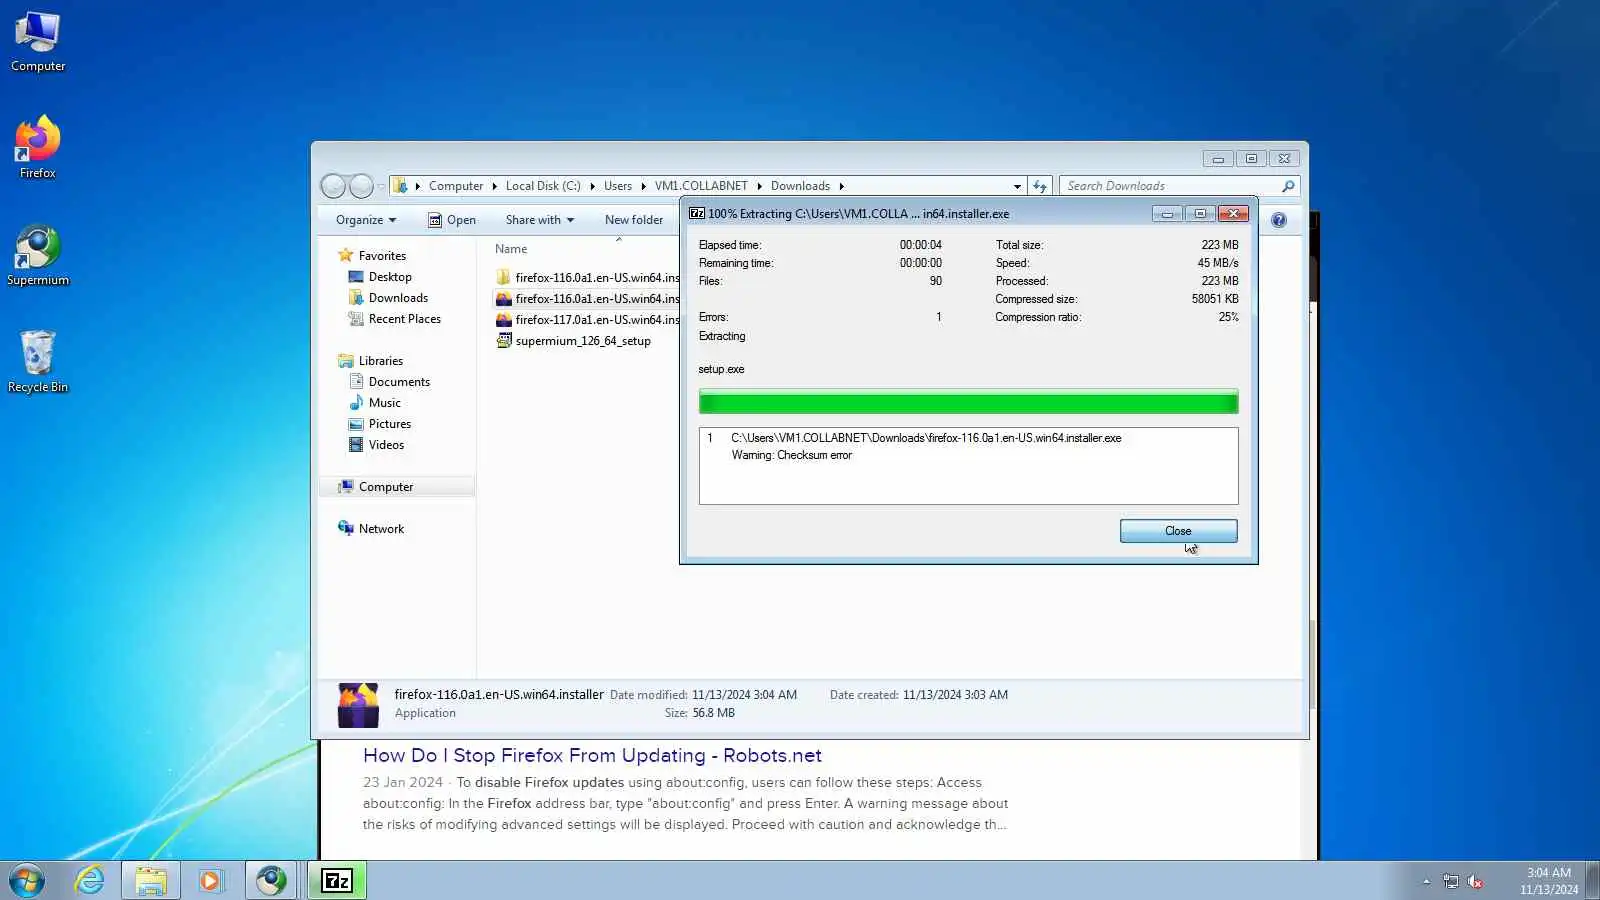Open the Music library

tap(375, 403)
